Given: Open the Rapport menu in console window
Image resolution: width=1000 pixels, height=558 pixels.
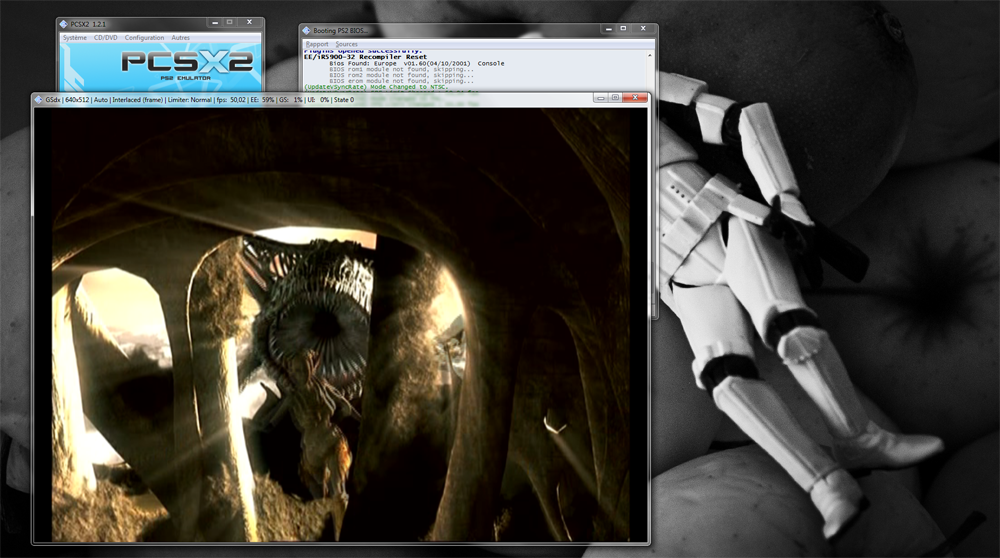Looking at the screenshot, I should point(317,44).
